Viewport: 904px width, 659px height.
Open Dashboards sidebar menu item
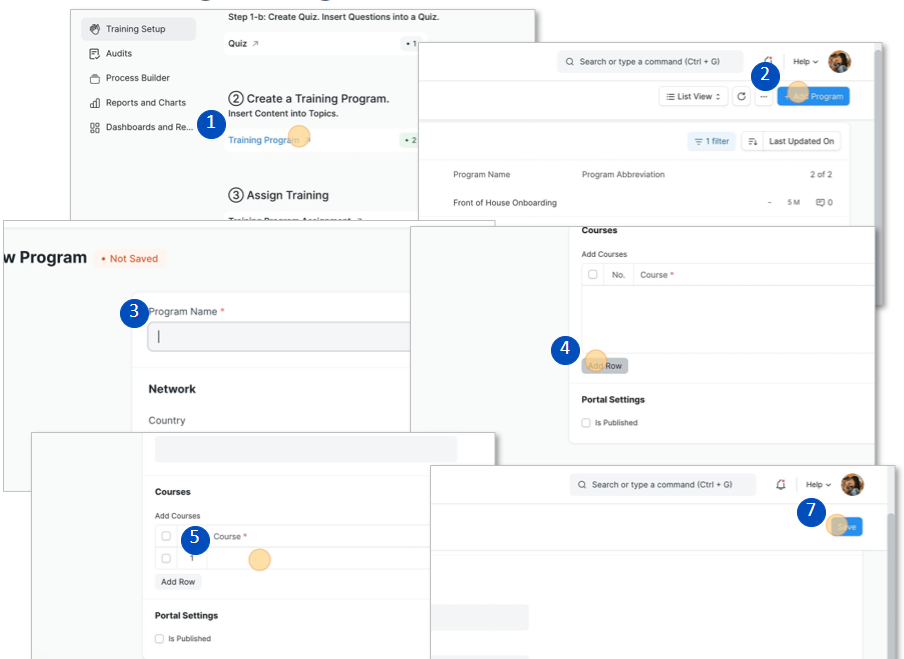tap(140, 127)
